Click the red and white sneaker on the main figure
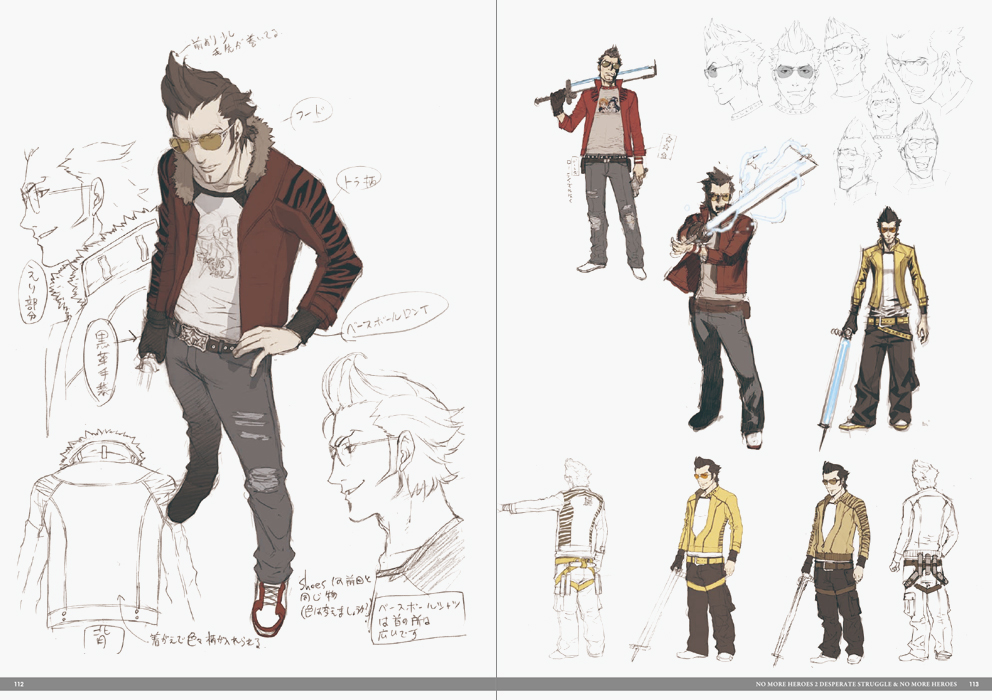 click(270, 606)
